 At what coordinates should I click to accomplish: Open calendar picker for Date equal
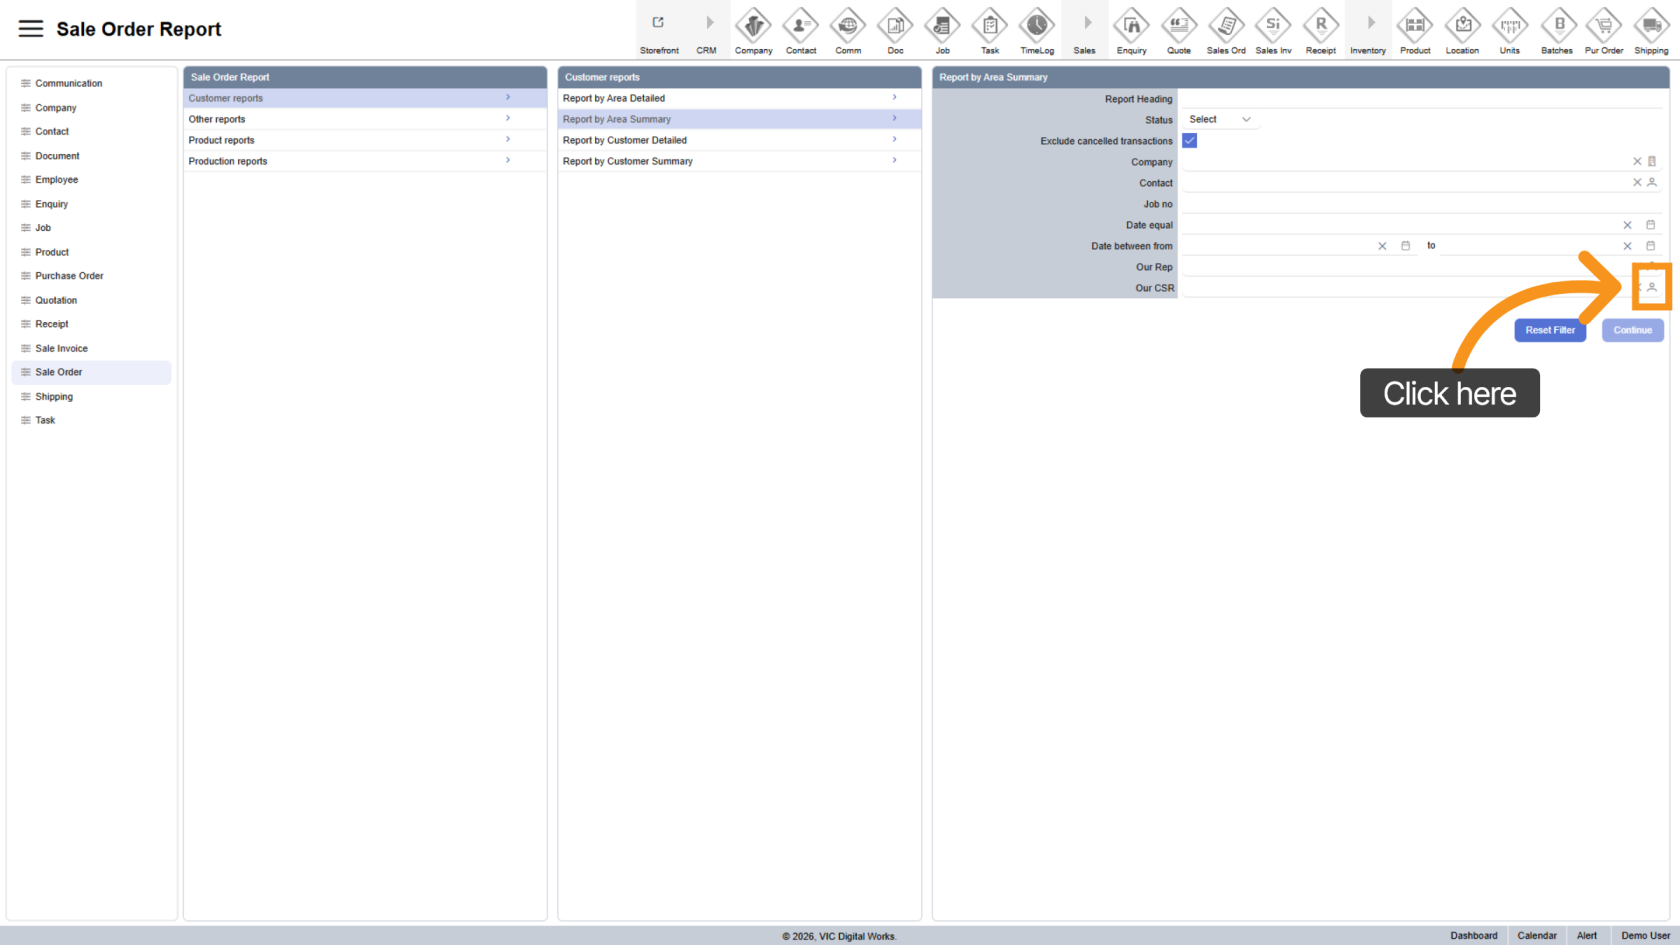[1651, 225]
